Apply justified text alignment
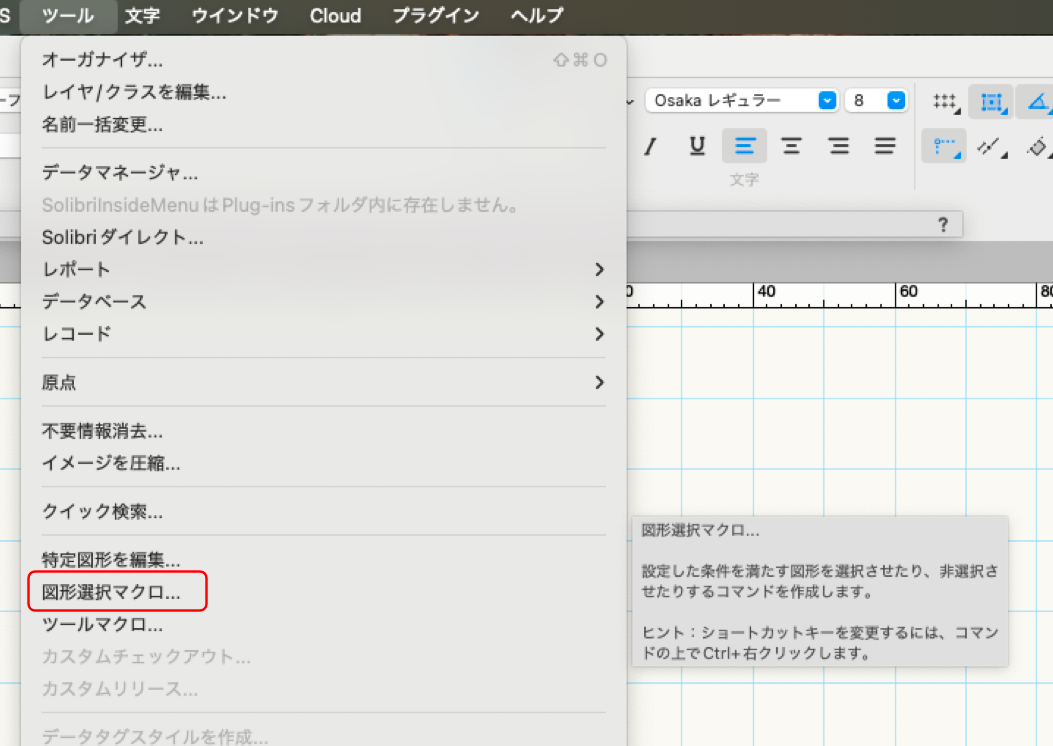The width and height of the screenshot is (1053, 746). (x=885, y=146)
